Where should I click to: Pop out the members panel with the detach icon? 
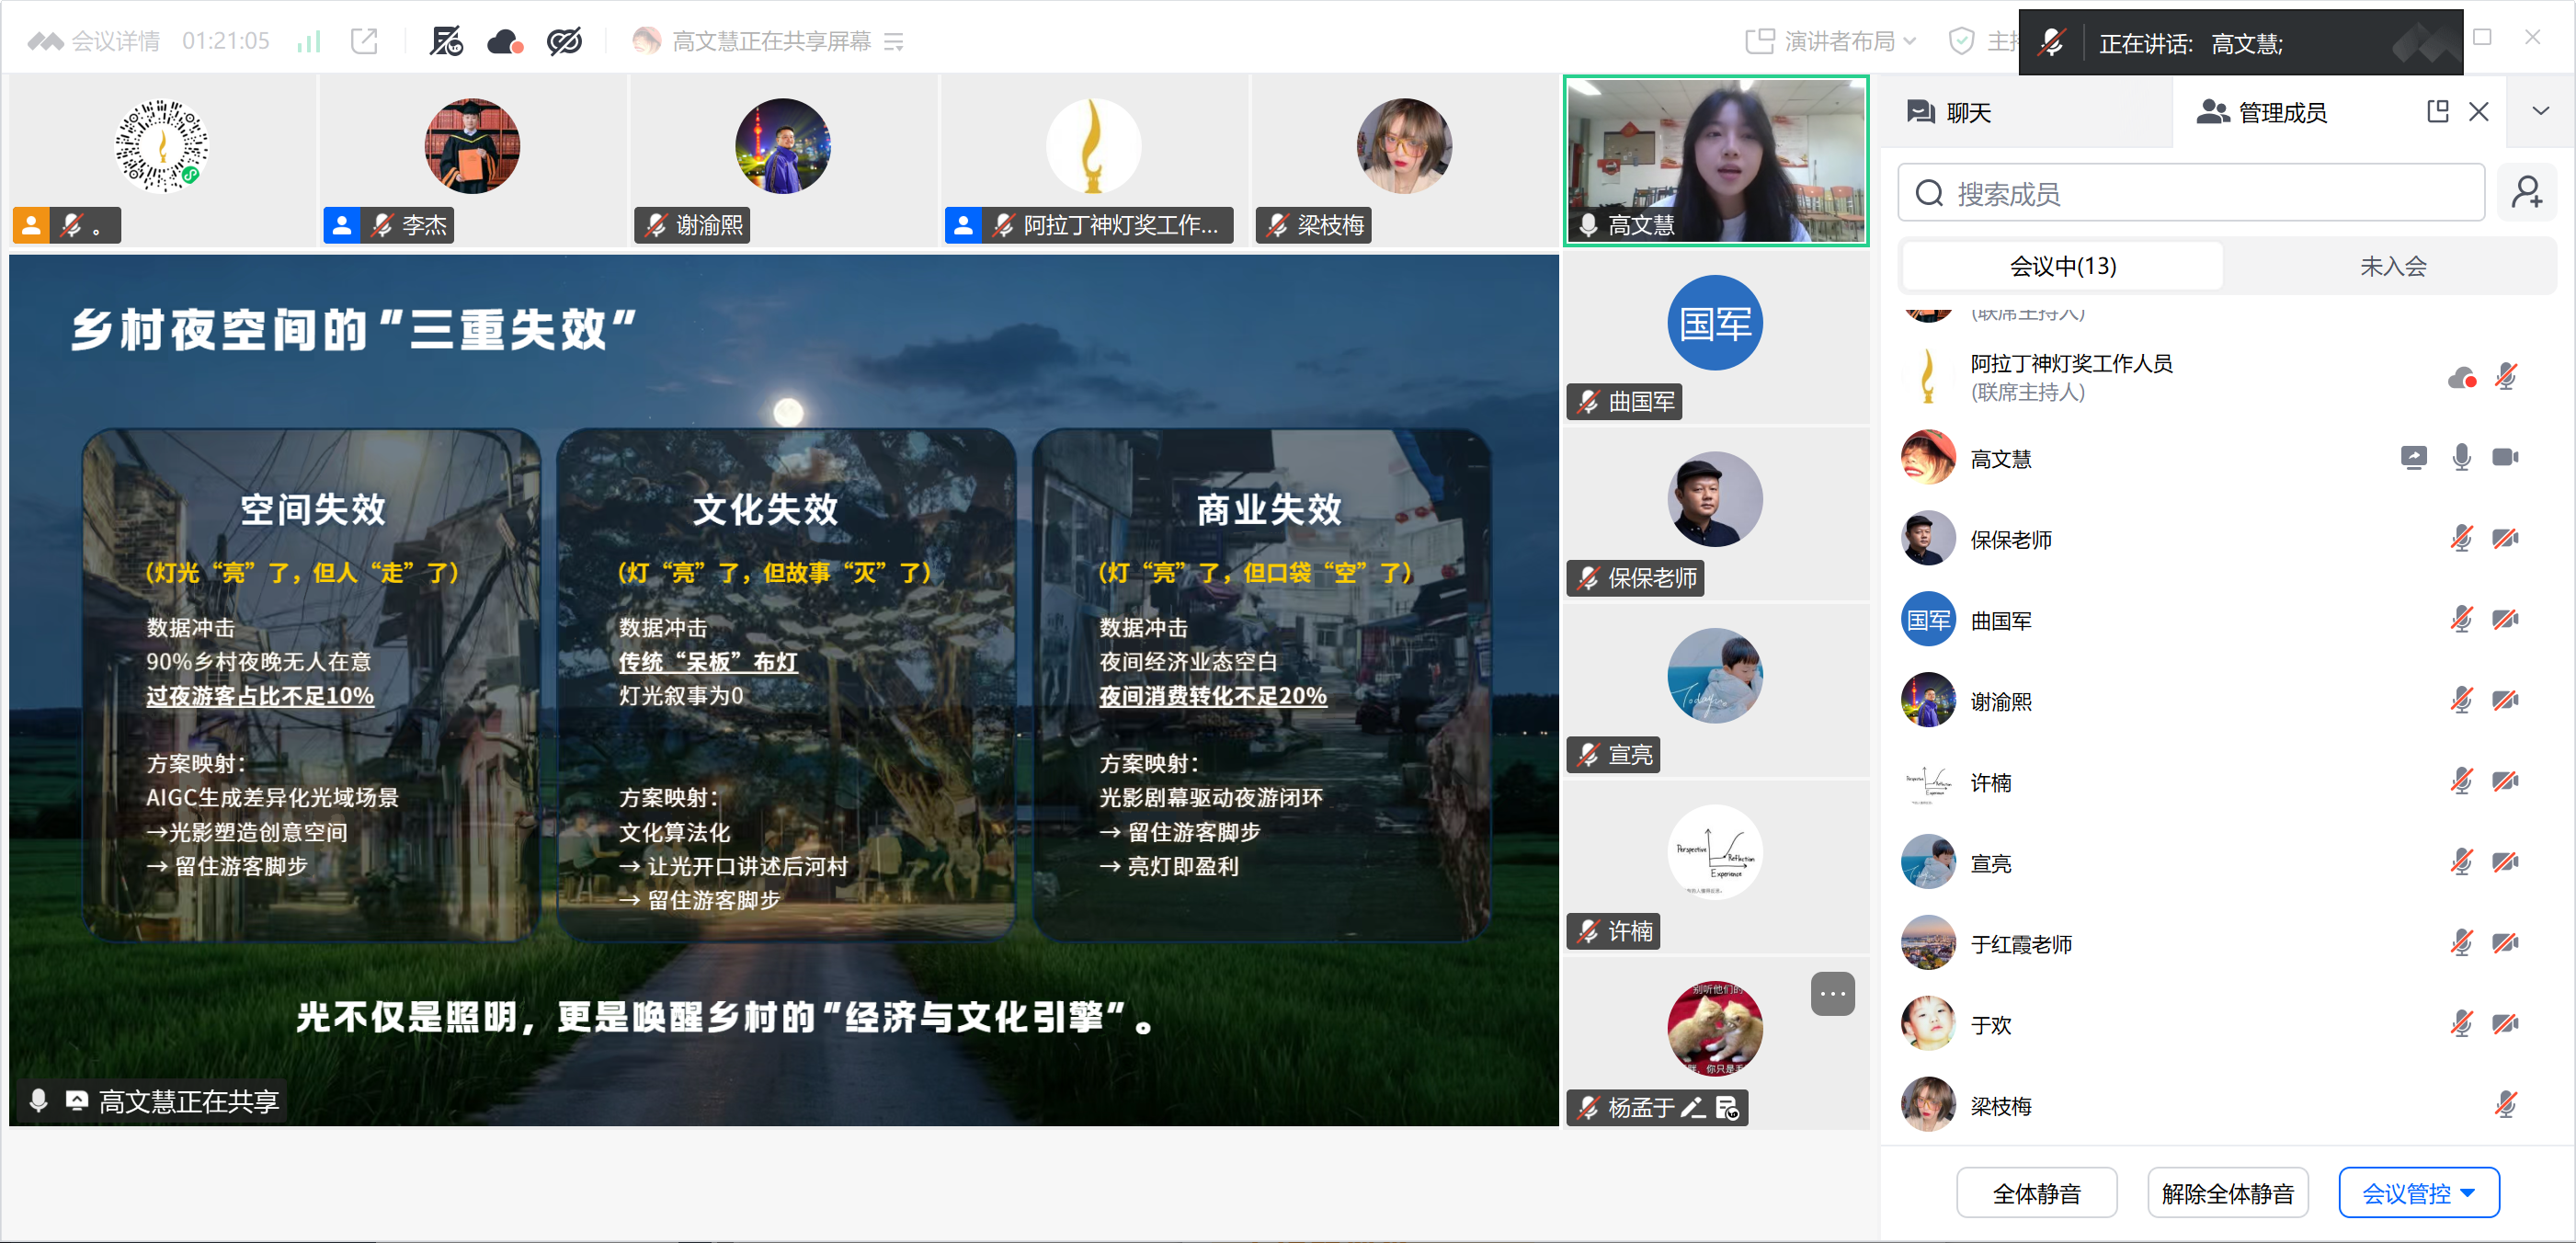[x=2437, y=111]
